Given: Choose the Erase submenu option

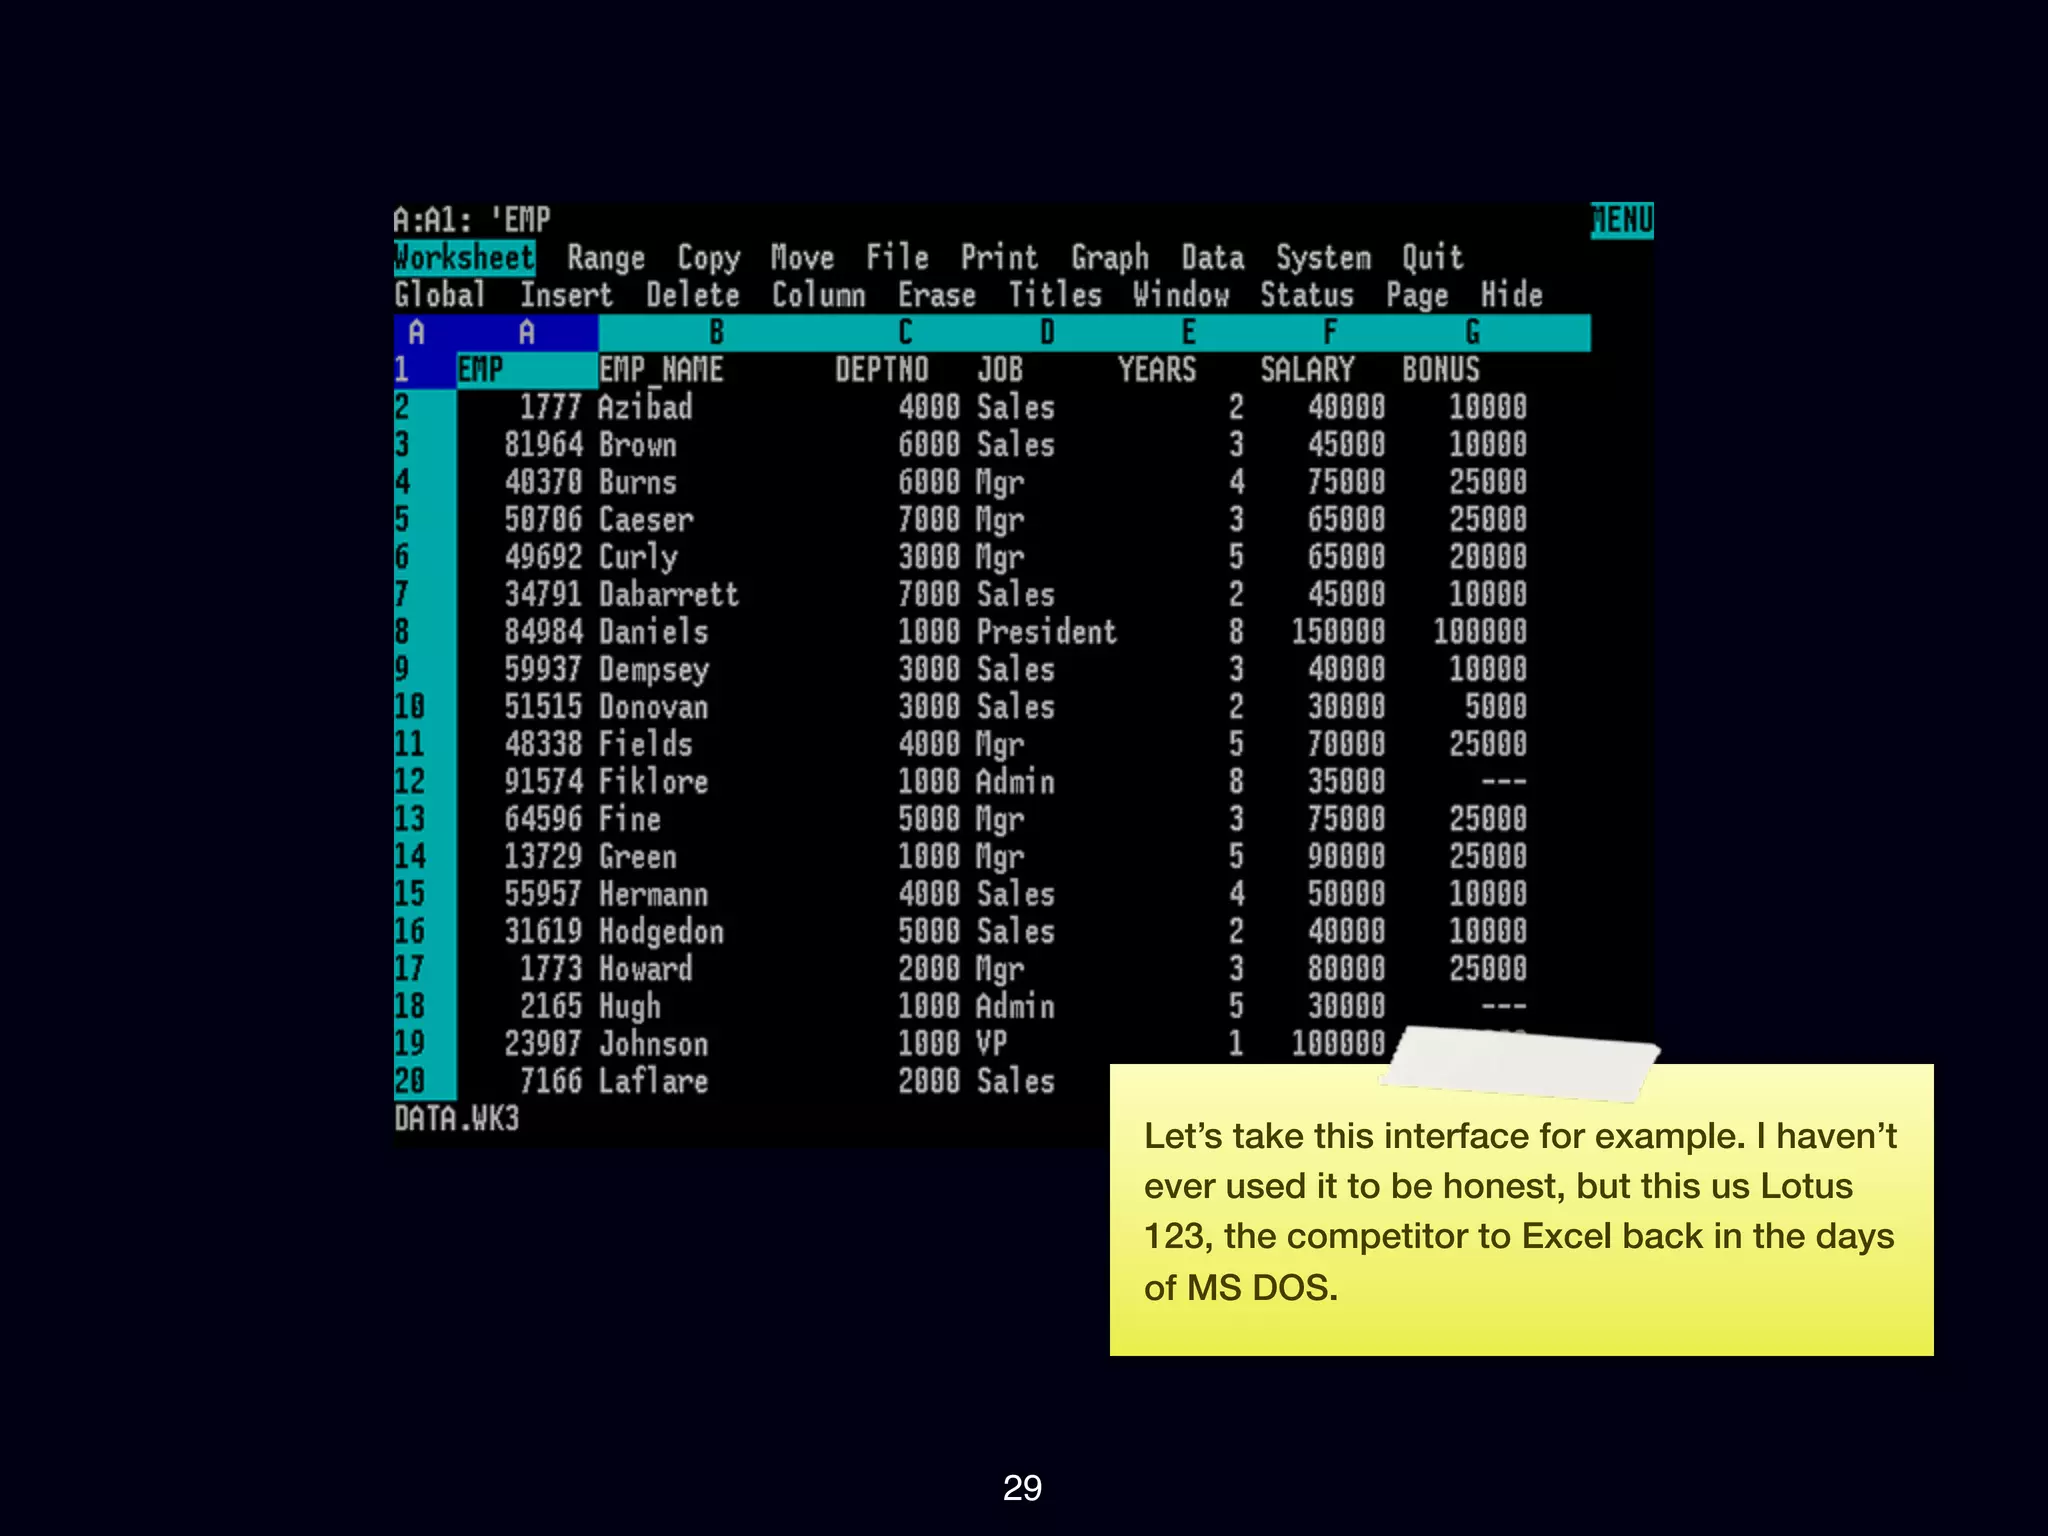Looking at the screenshot, I should [x=937, y=295].
